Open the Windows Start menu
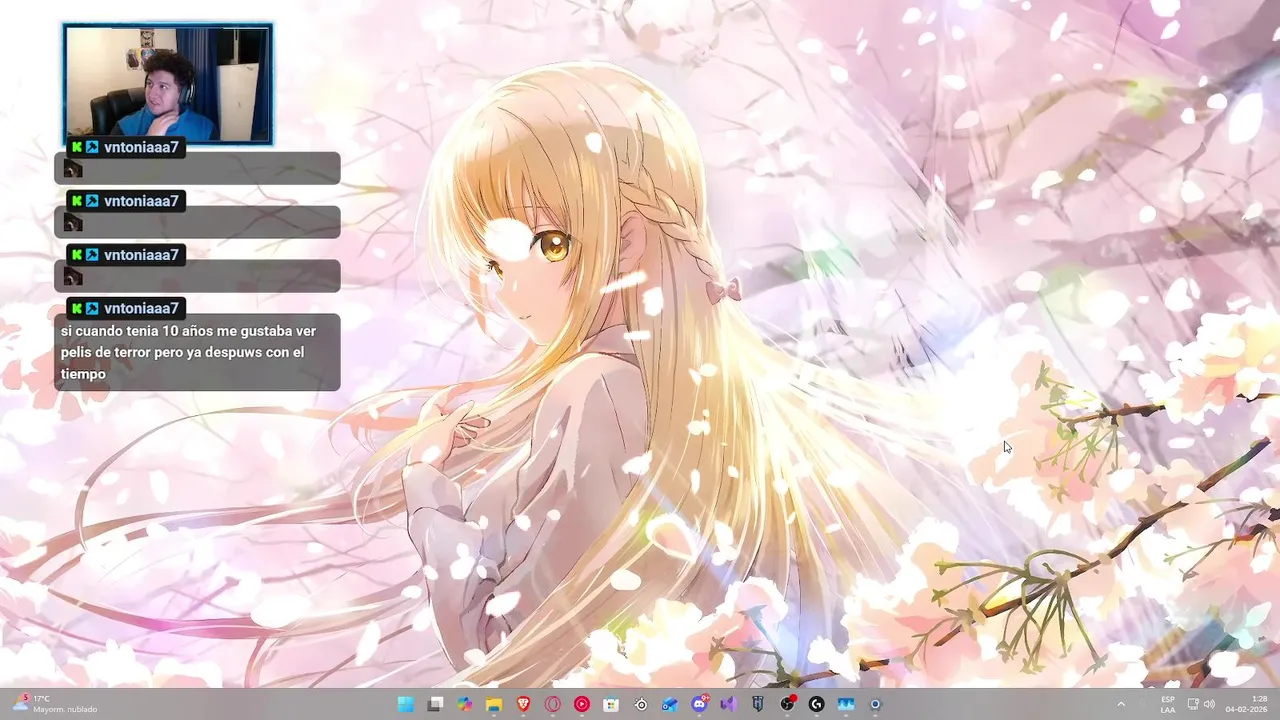Viewport: 1280px width, 720px height. click(405, 704)
